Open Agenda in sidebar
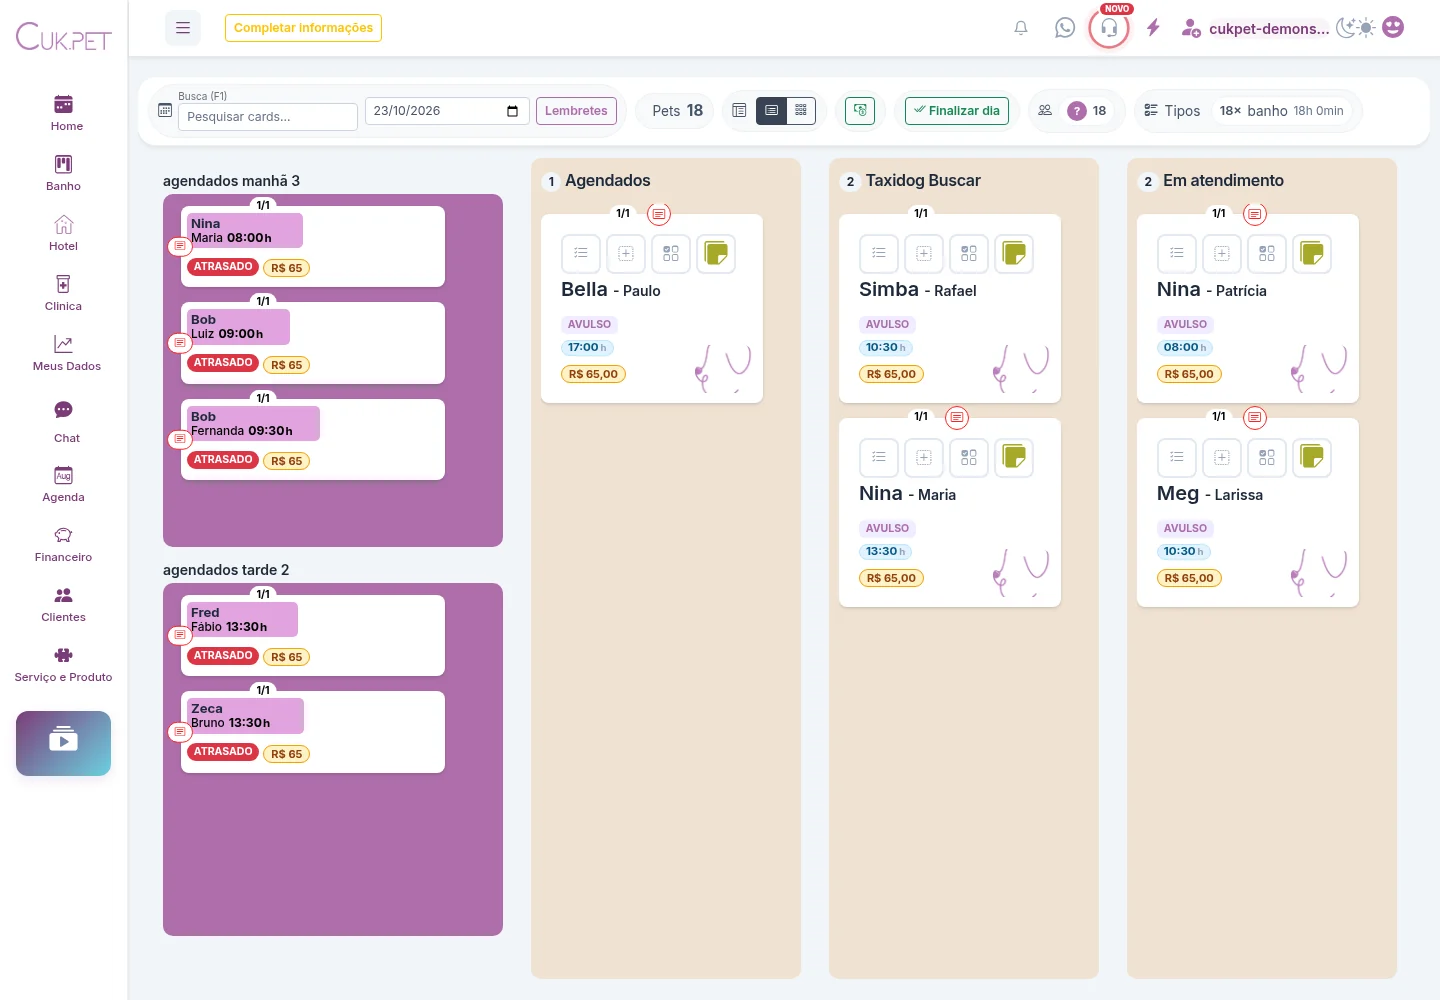The height and width of the screenshot is (1000, 1440). click(x=63, y=484)
